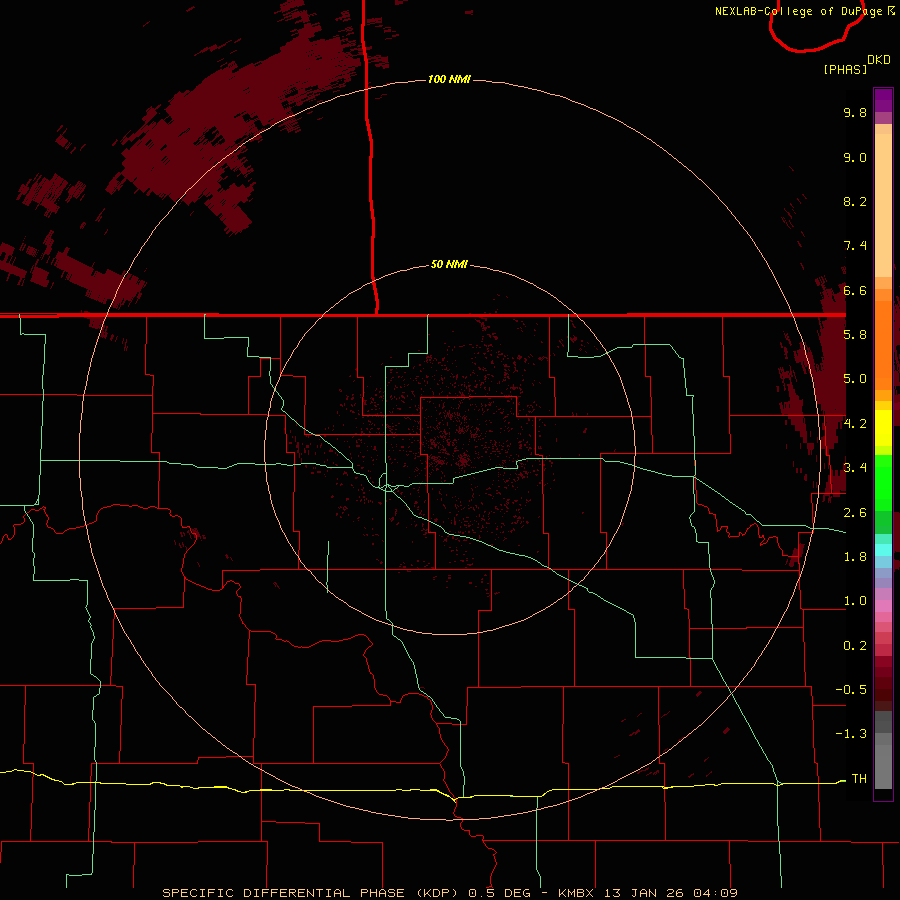Click the pink segment of the color bar
900x900 pixels.
883,606
